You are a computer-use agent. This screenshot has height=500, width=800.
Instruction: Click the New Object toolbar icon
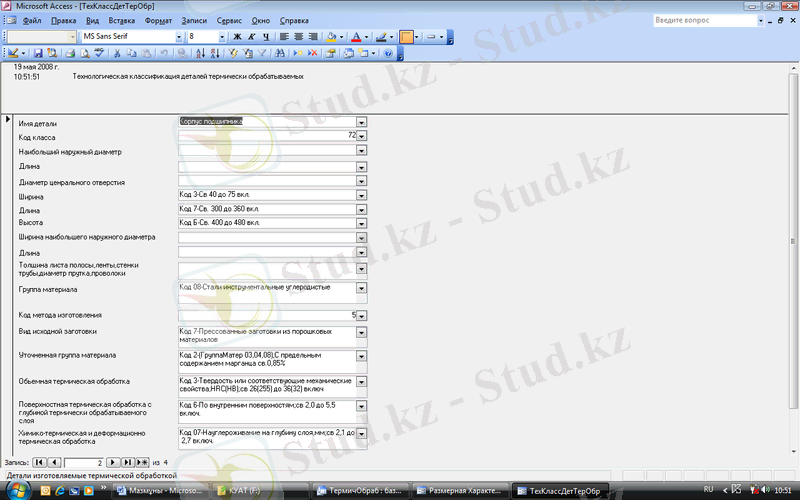click(364, 53)
